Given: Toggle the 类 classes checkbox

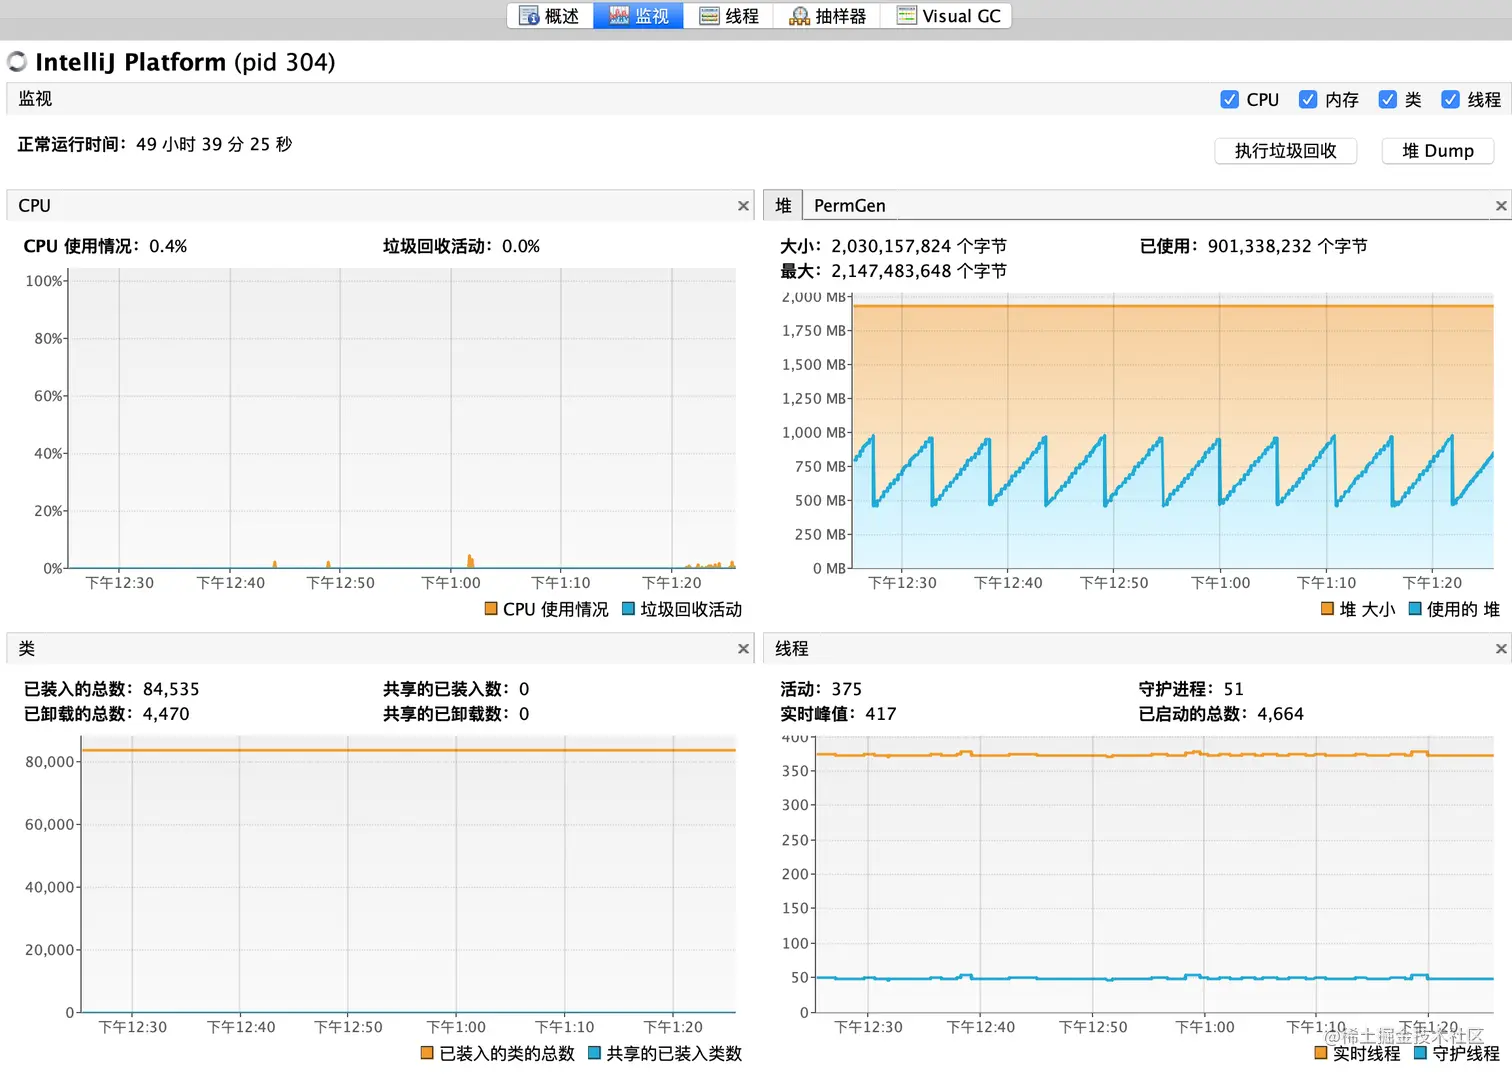Looking at the screenshot, I should point(1388,99).
